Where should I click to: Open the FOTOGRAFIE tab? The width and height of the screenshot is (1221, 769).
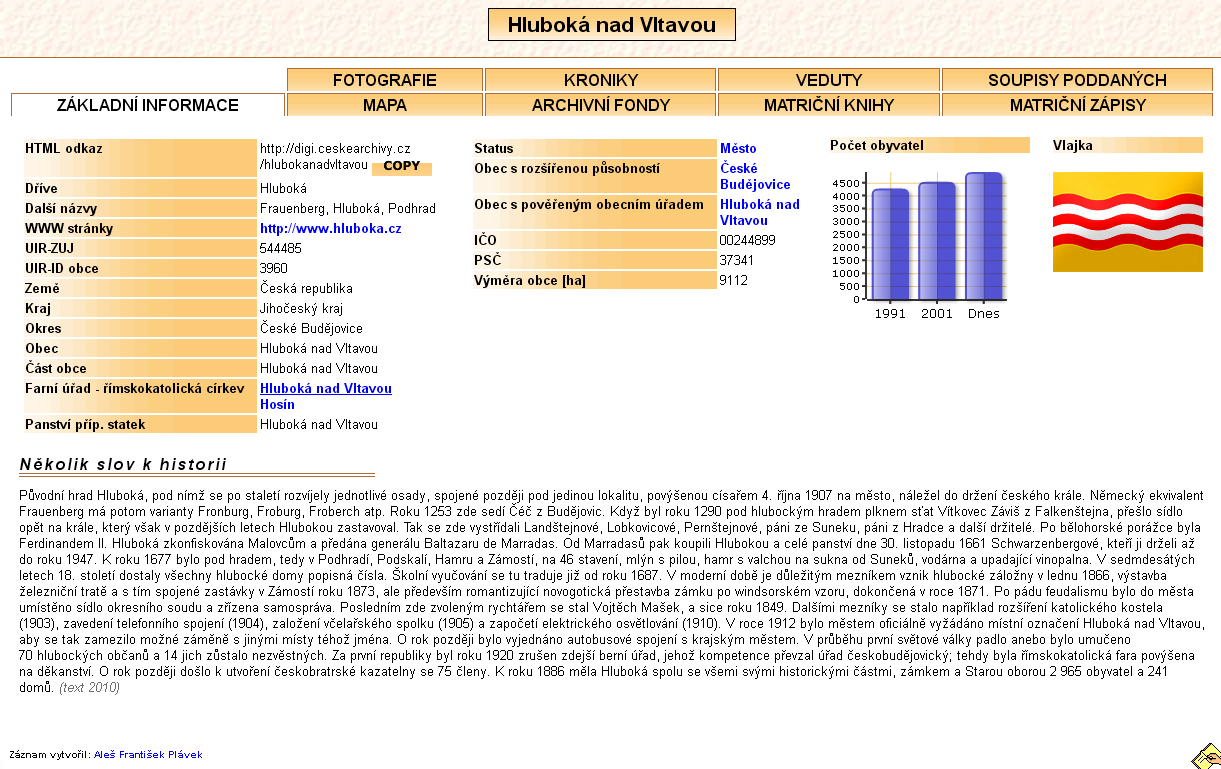pyautogui.click(x=385, y=80)
